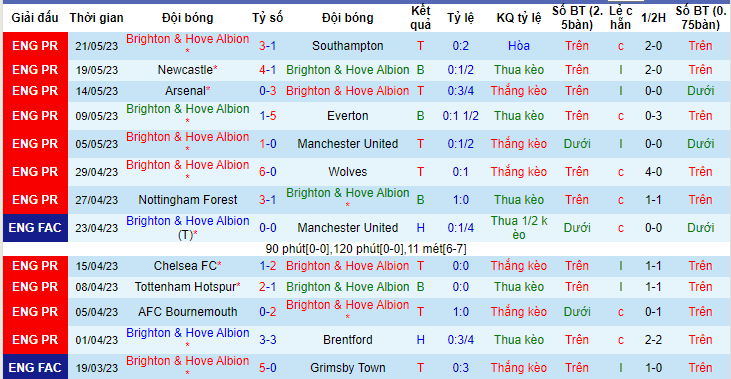The width and height of the screenshot is (731, 379).
Task: Open the 6-0 score versus Wolves
Action: pos(268,172)
